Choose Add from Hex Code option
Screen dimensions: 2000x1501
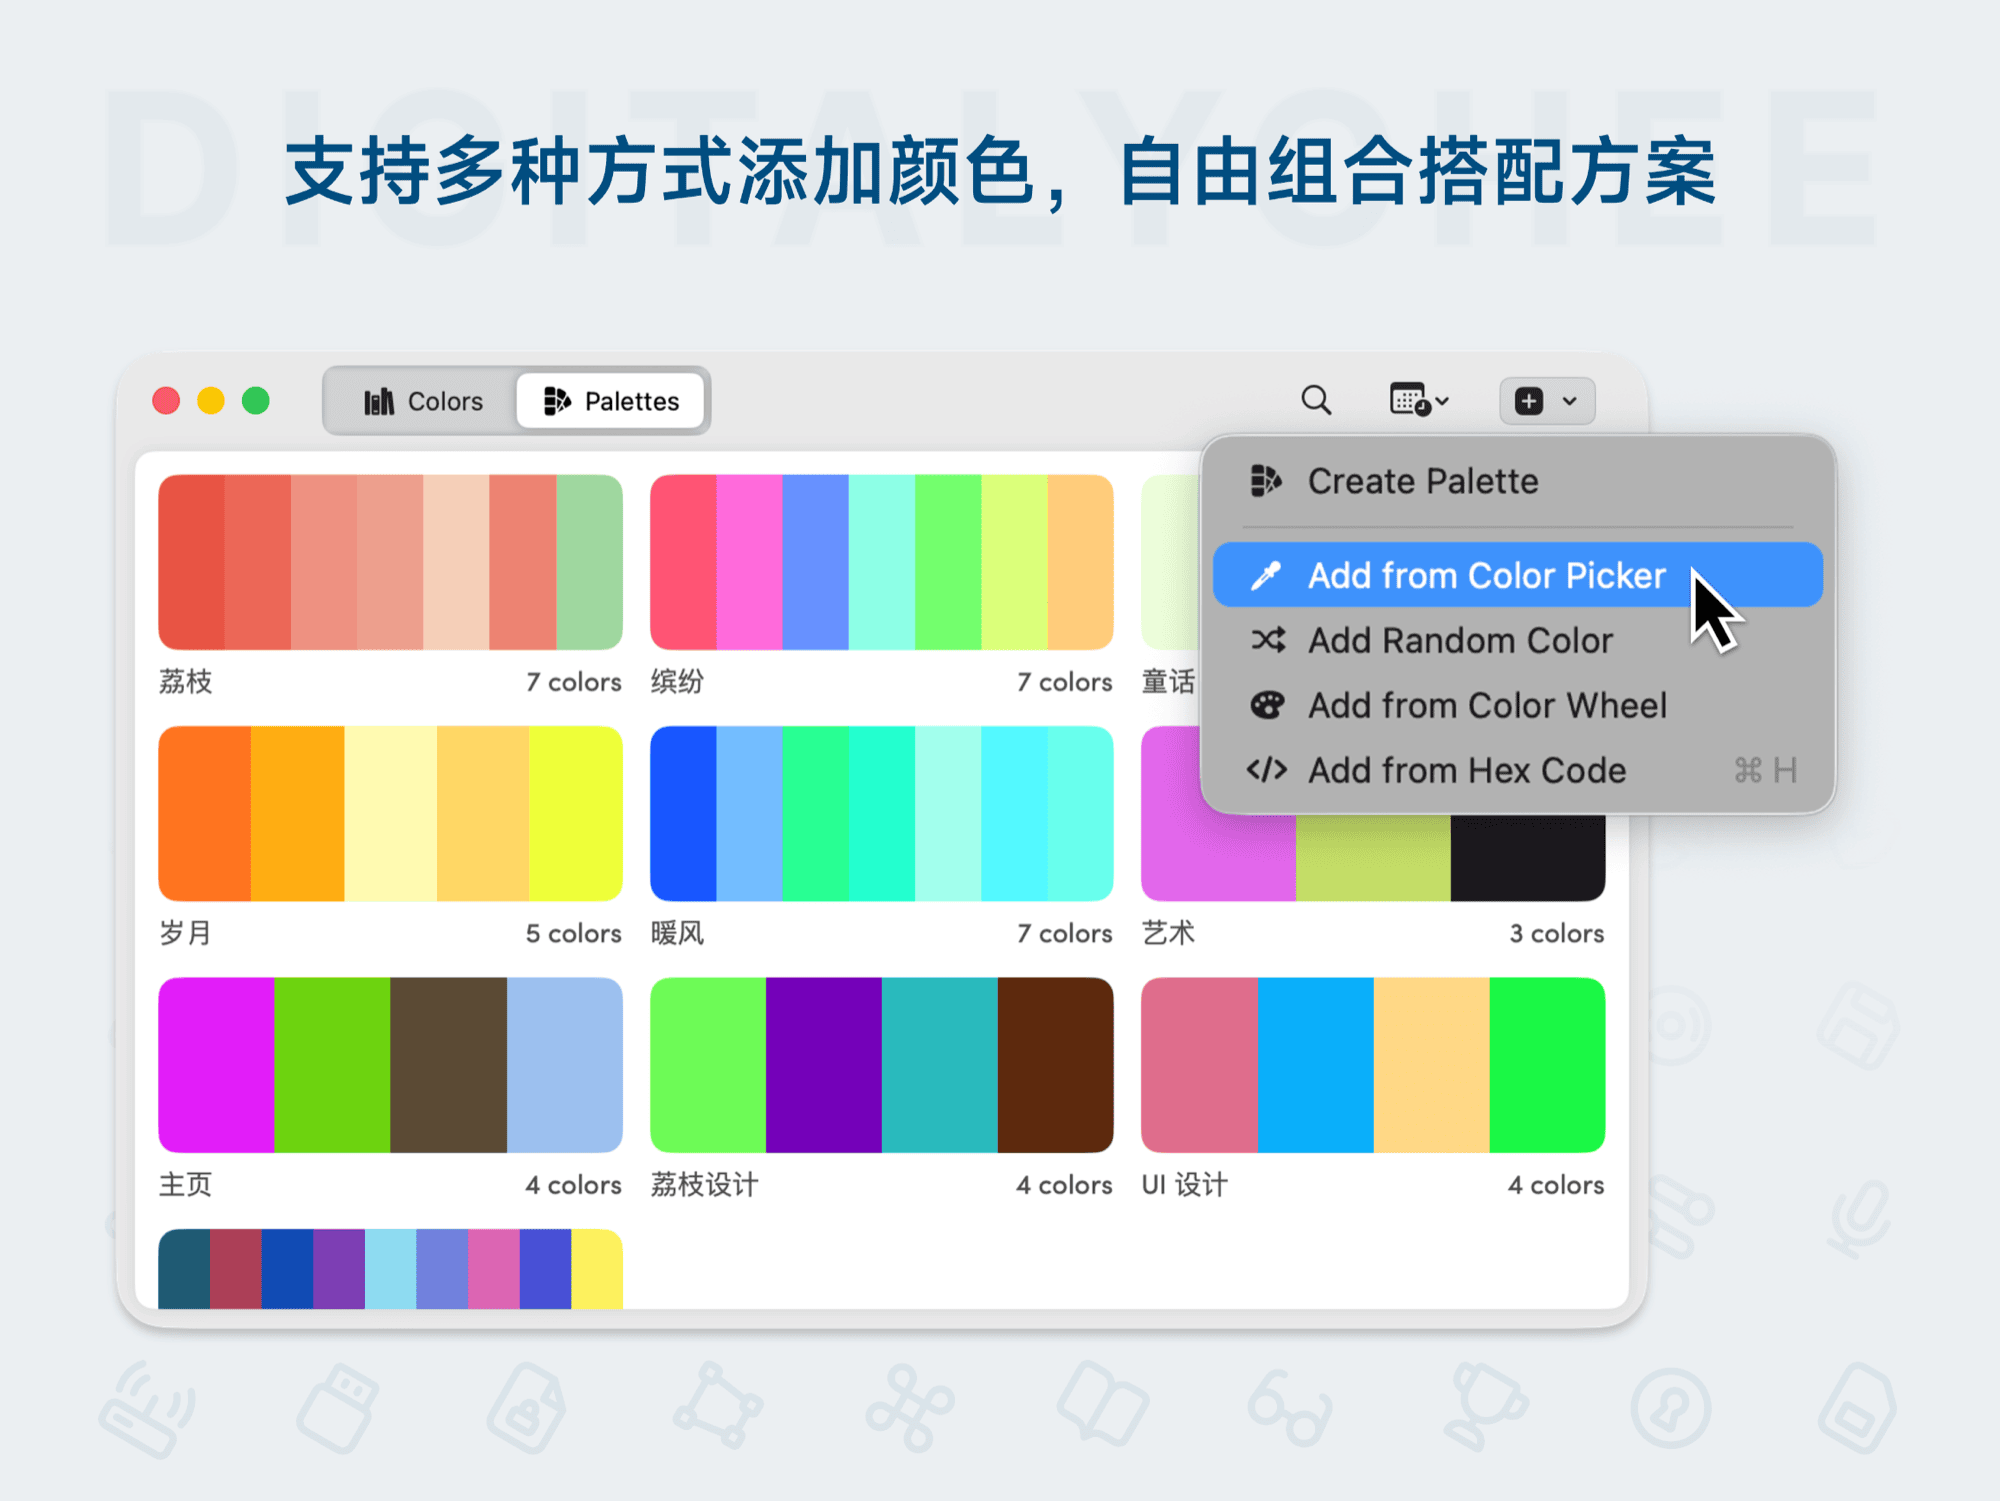pos(1467,769)
